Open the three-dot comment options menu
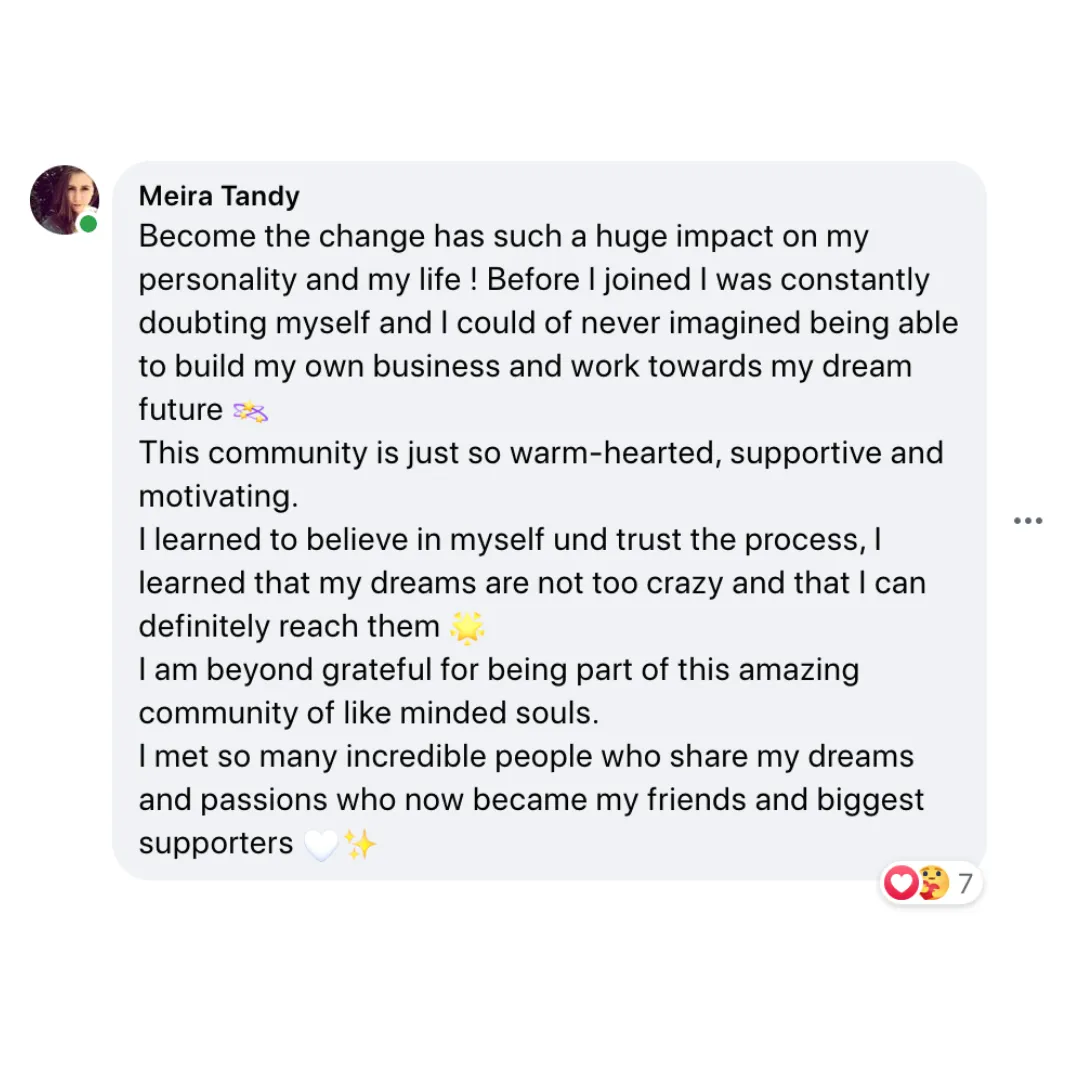 (x=1028, y=521)
